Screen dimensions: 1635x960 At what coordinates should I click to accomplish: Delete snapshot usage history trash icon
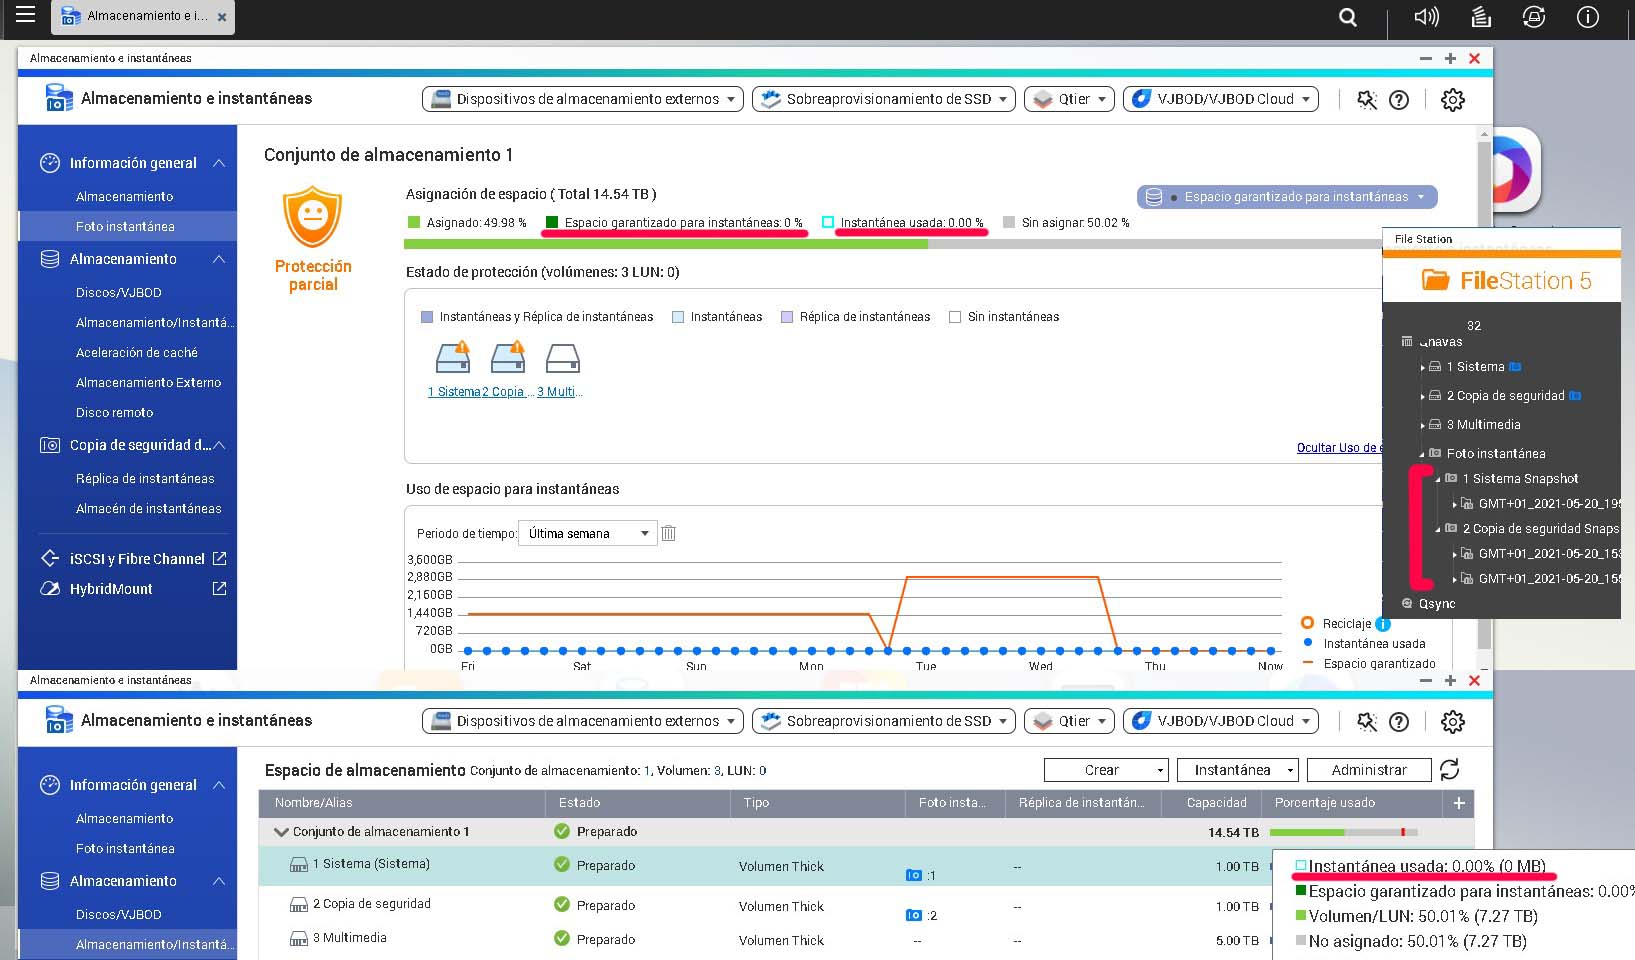(669, 534)
